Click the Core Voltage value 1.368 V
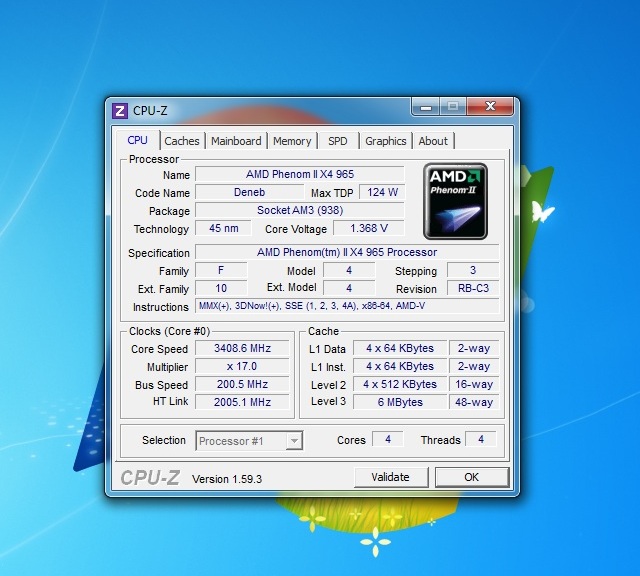 pos(369,228)
